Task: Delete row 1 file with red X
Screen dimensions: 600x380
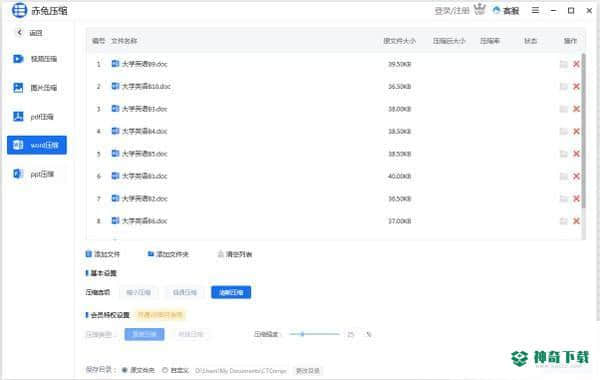Action: click(x=576, y=64)
